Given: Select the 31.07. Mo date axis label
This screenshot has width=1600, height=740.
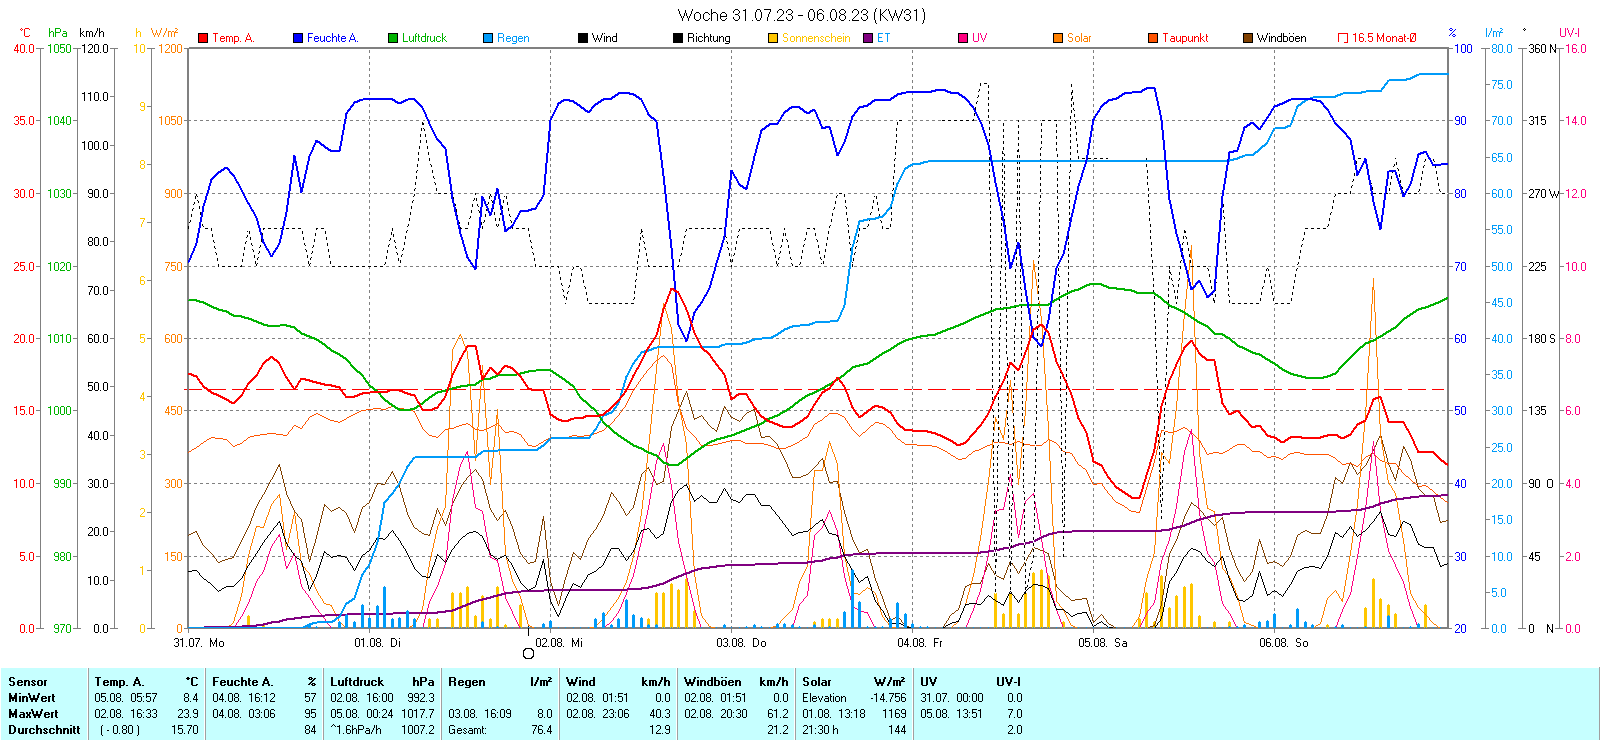Looking at the screenshot, I should coord(199,643).
